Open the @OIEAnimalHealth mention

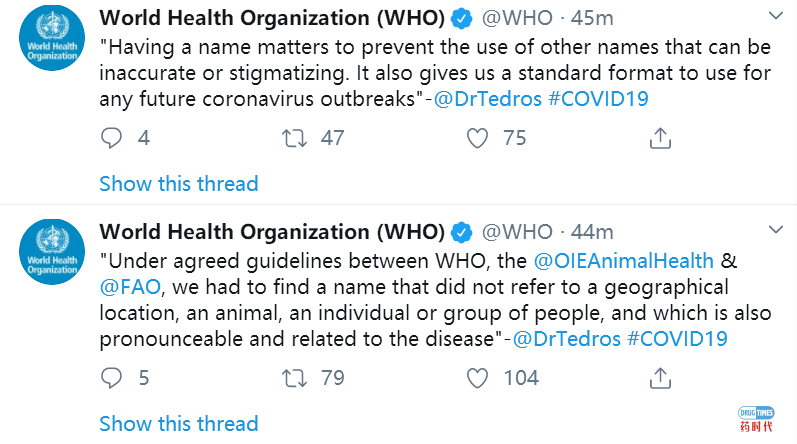point(624,261)
